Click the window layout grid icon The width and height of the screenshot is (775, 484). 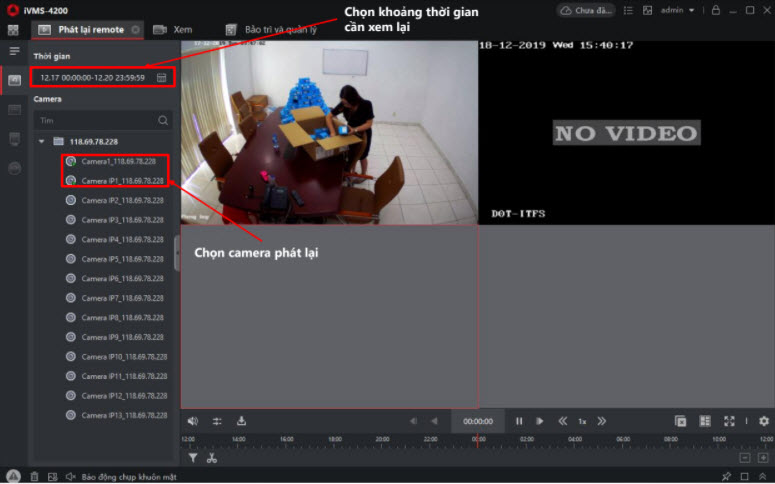tap(705, 421)
